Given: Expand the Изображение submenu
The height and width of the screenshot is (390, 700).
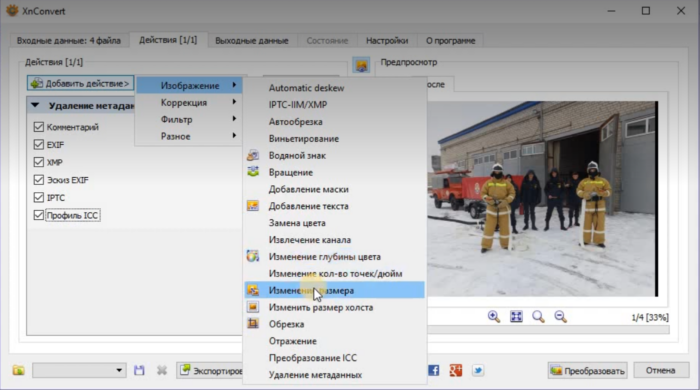Looking at the screenshot, I should coord(189,85).
